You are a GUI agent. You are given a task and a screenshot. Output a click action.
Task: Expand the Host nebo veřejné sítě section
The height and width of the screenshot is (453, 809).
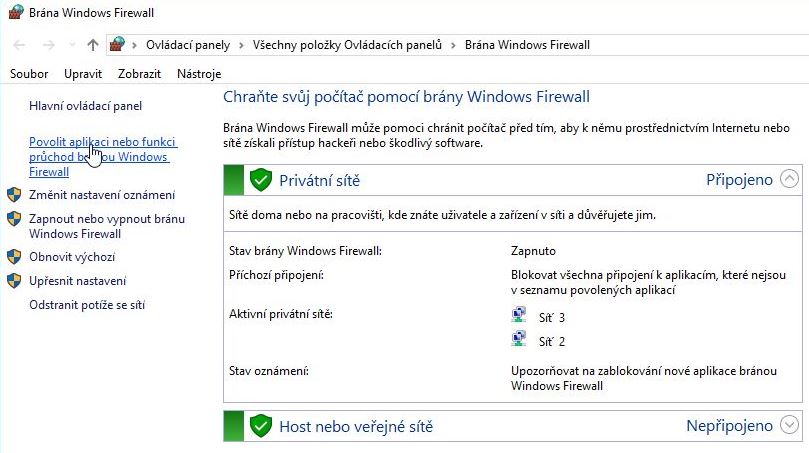tap(789, 425)
